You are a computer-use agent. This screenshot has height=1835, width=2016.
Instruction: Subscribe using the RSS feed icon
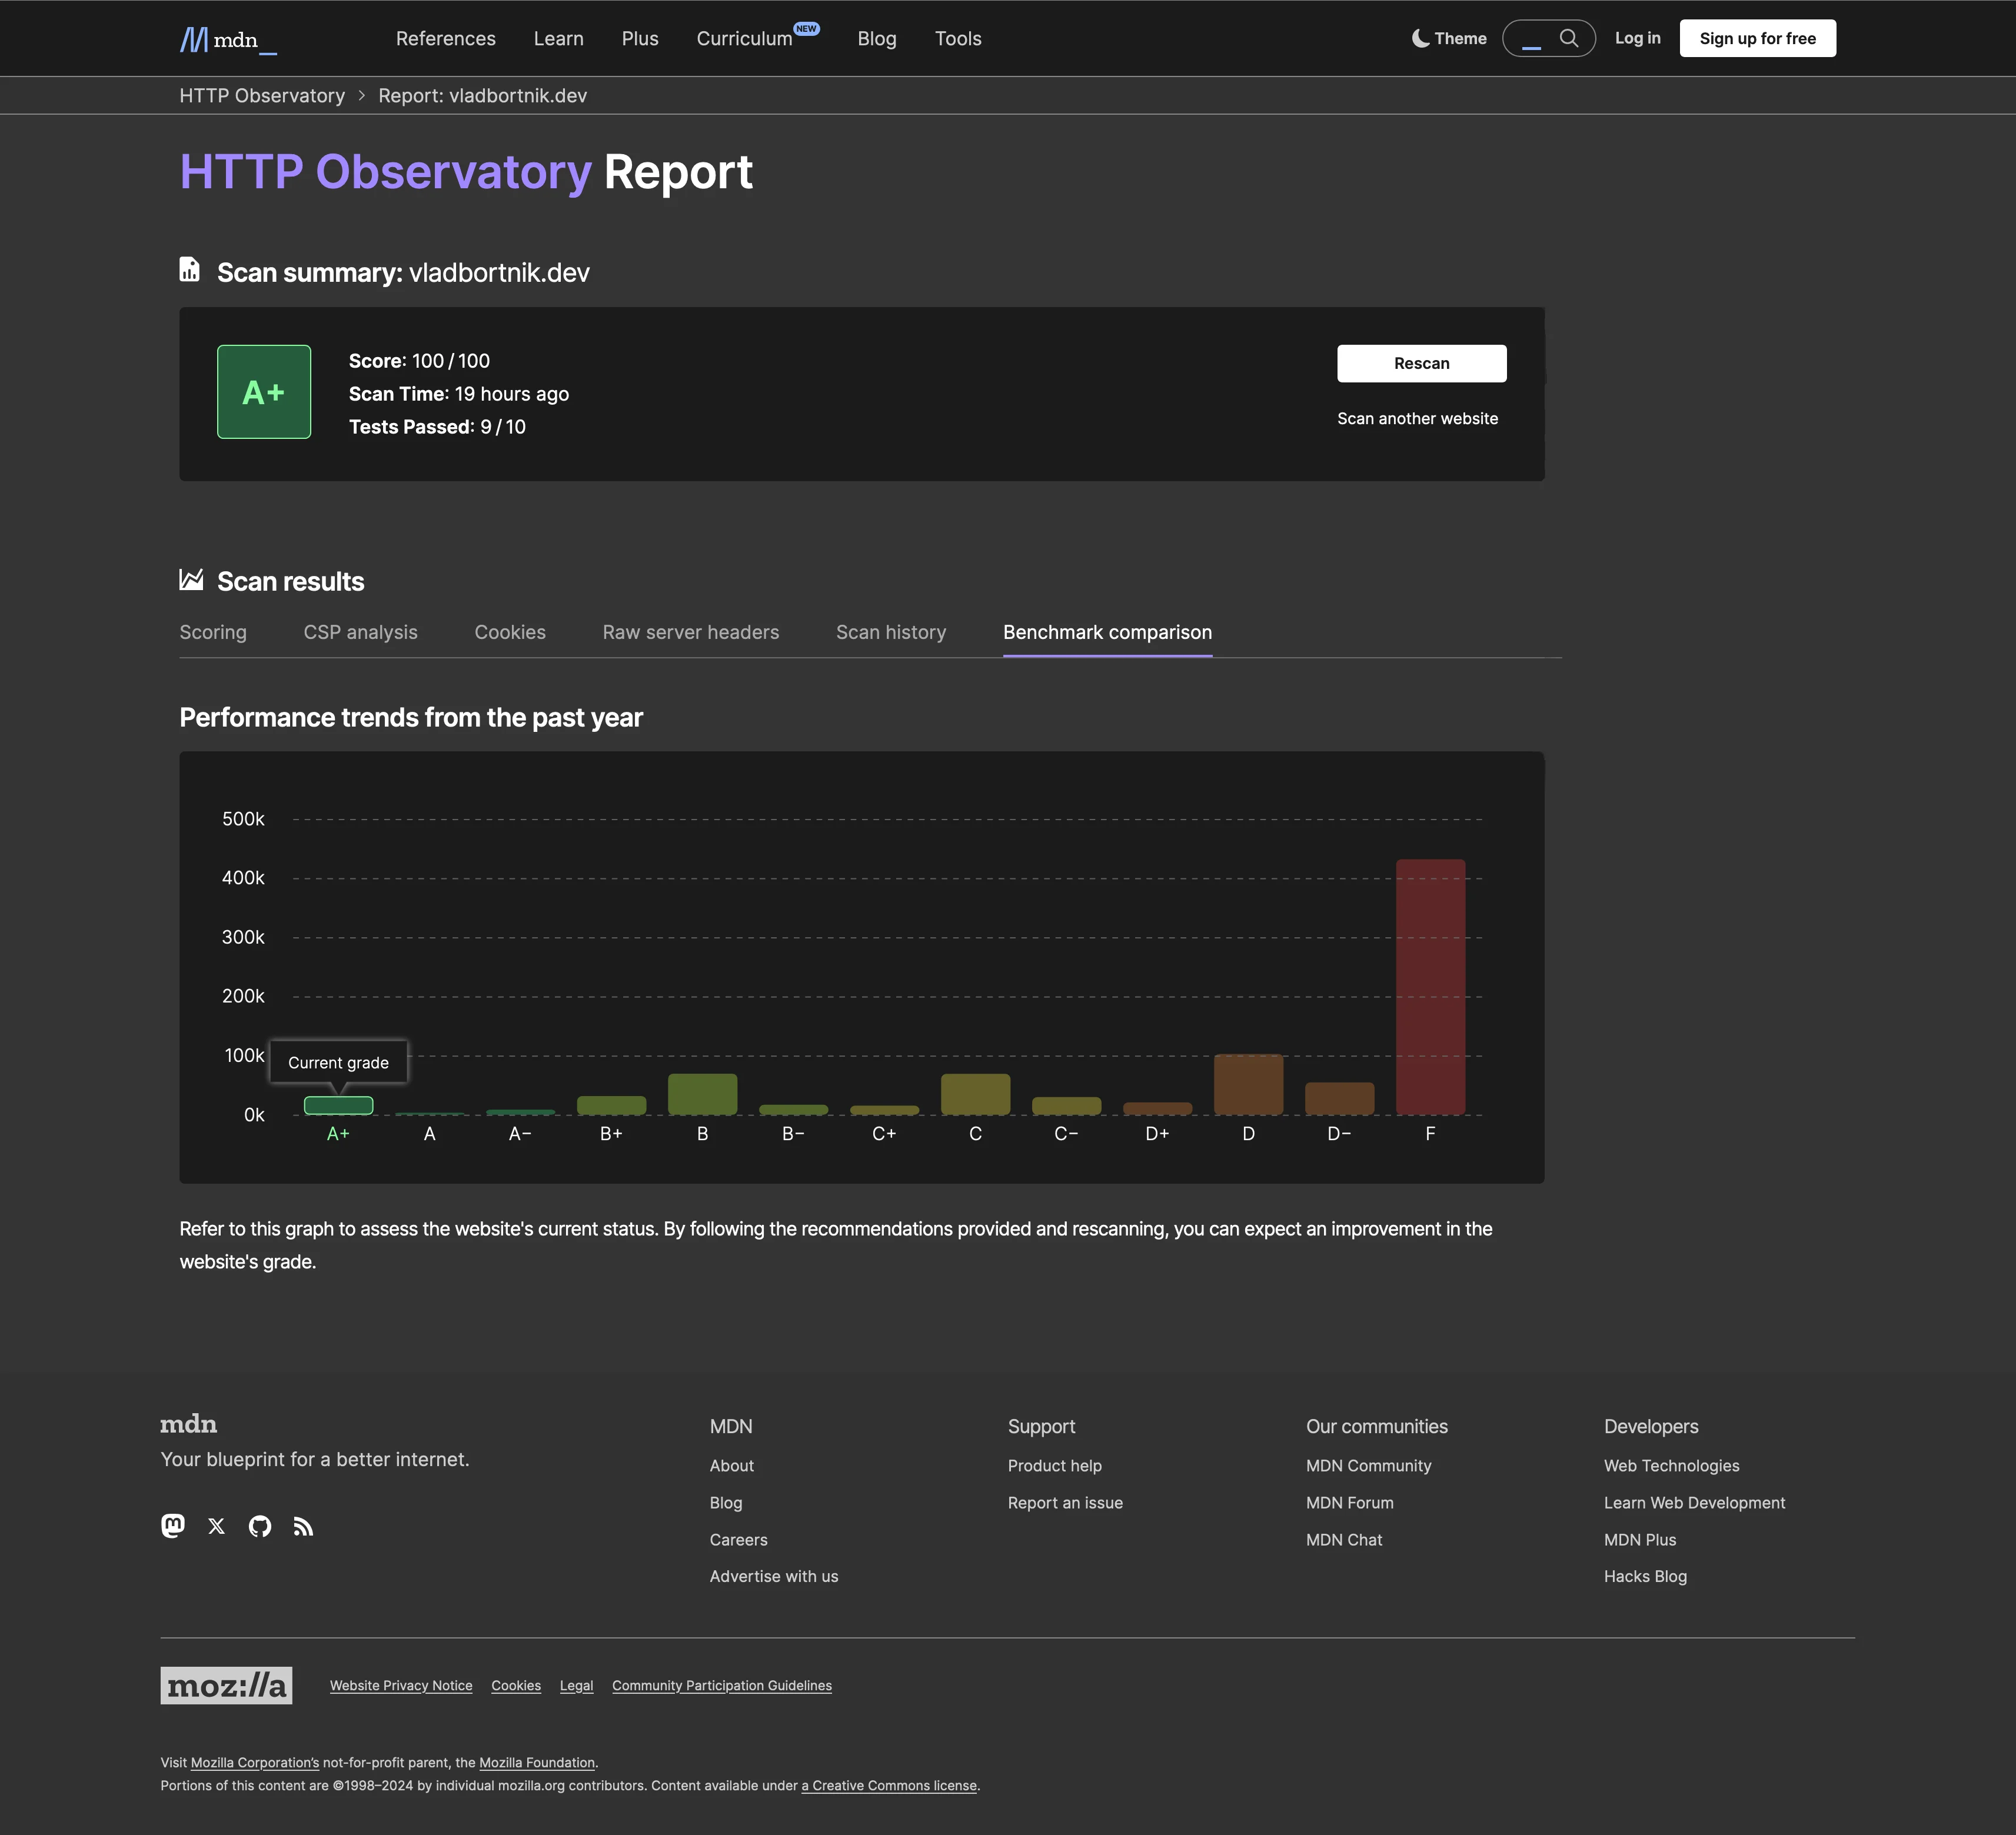pos(303,1526)
